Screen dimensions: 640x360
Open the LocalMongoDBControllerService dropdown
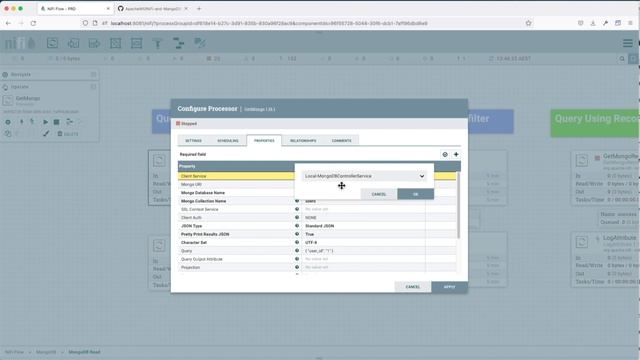(x=364, y=176)
